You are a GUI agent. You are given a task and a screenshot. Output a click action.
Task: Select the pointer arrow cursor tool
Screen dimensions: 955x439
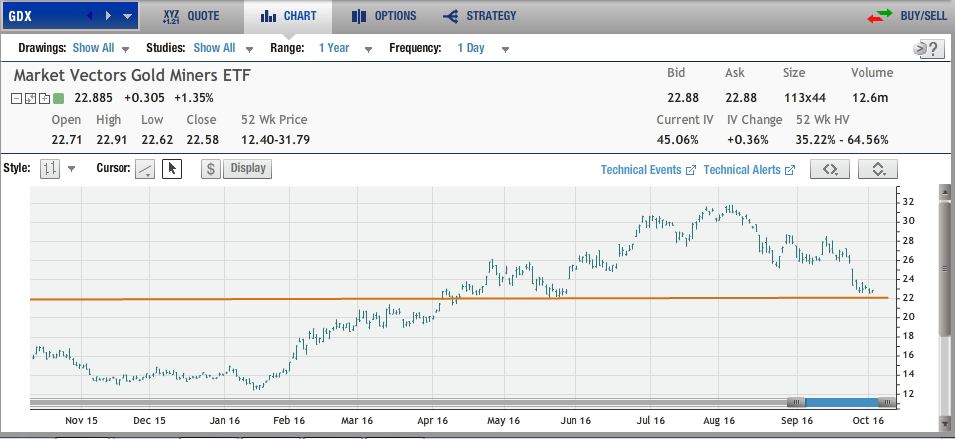[172, 169]
